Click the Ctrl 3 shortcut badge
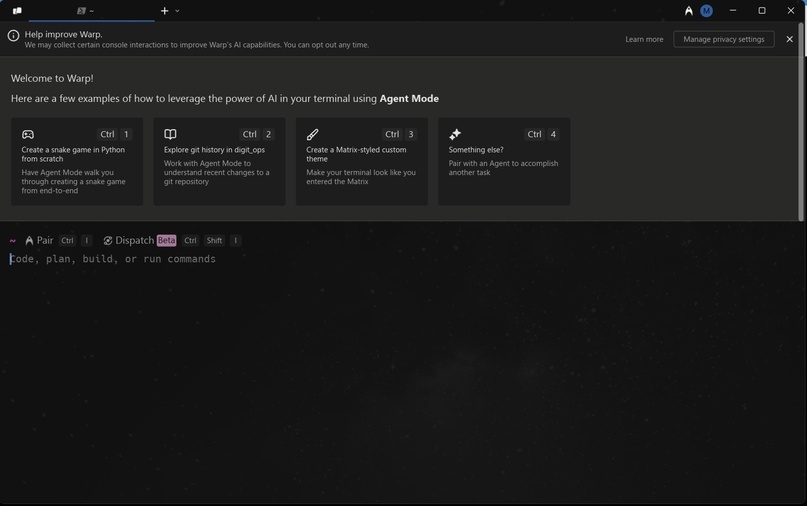 click(x=399, y=134)
